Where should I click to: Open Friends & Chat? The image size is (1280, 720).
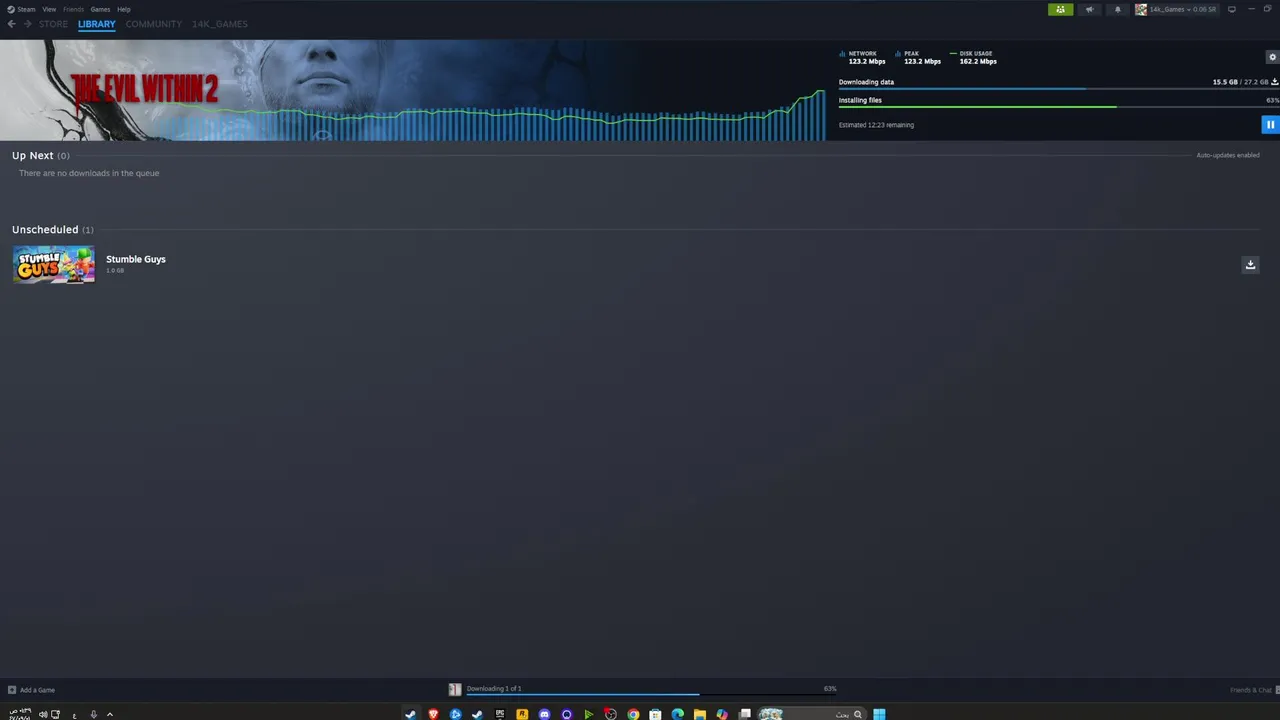tap(1251, 690)
